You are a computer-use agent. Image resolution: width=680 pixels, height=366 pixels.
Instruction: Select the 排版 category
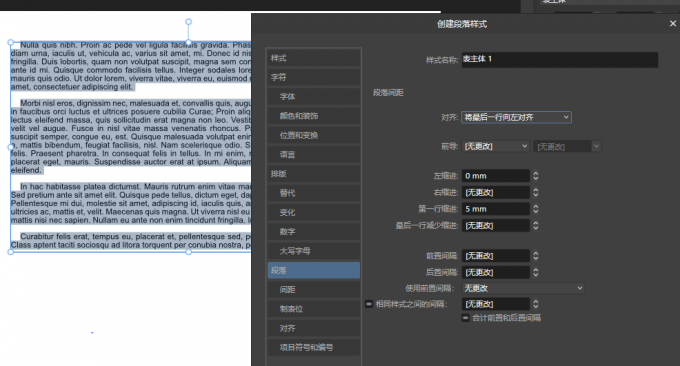tap(314, 174)
